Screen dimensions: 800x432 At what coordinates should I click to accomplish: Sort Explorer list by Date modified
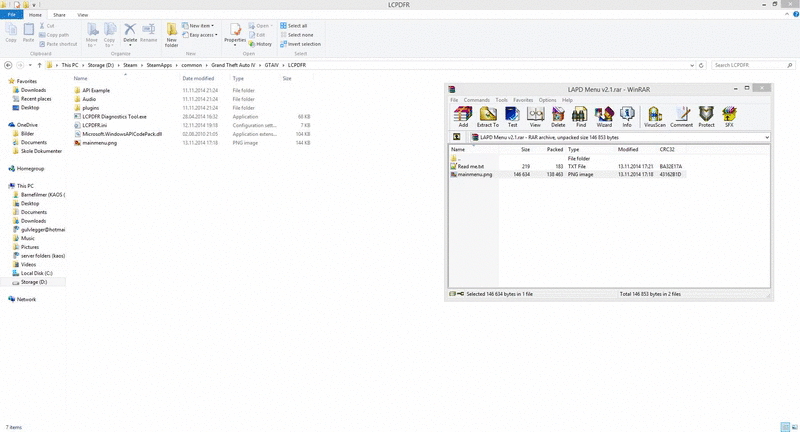click(x=198, y=79)
